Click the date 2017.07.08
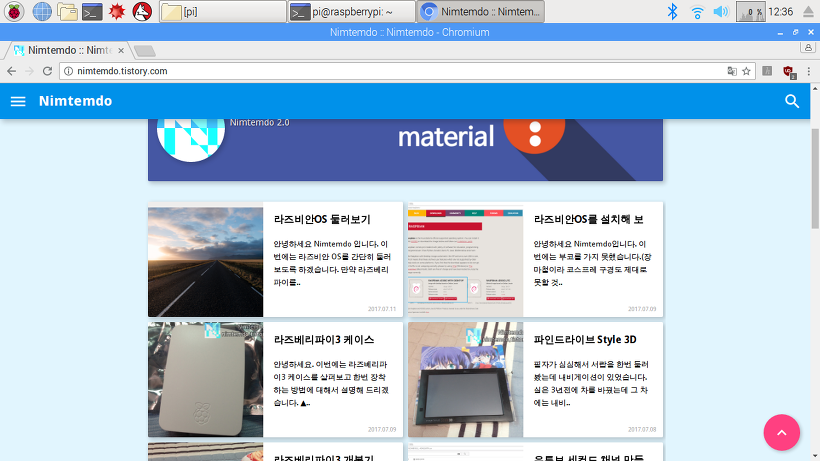820x461 pixels. [x=642, y=429]
